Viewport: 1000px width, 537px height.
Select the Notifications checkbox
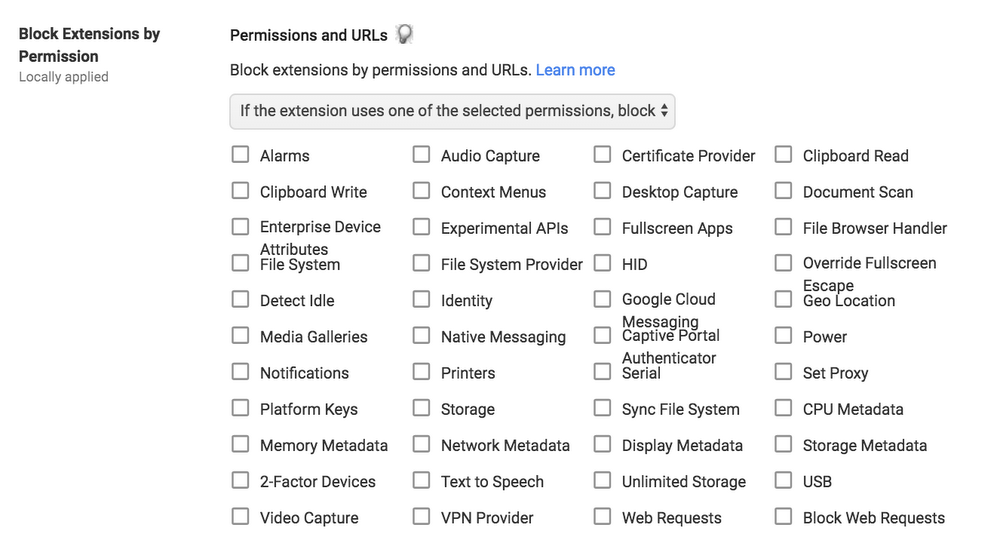[240, 372]
